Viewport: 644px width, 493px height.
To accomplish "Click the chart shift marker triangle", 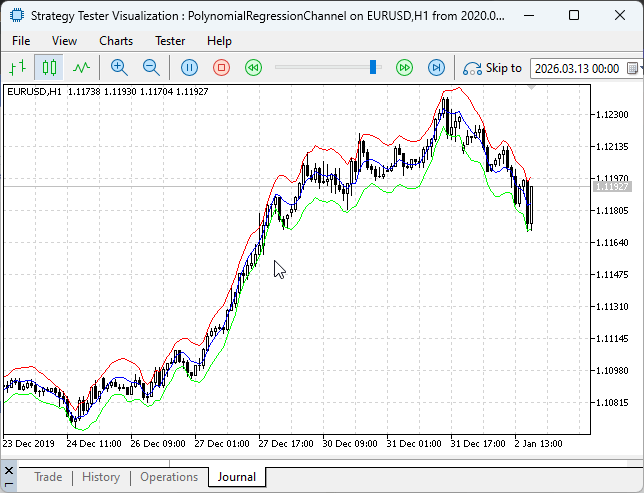I will tap(531, 88).
